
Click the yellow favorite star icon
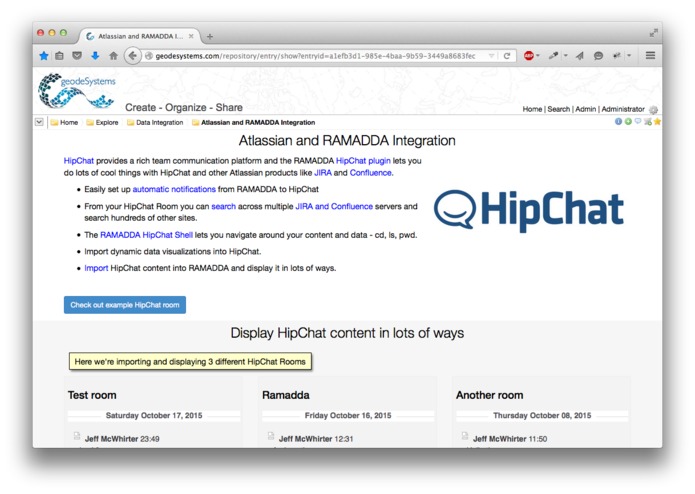657,121
